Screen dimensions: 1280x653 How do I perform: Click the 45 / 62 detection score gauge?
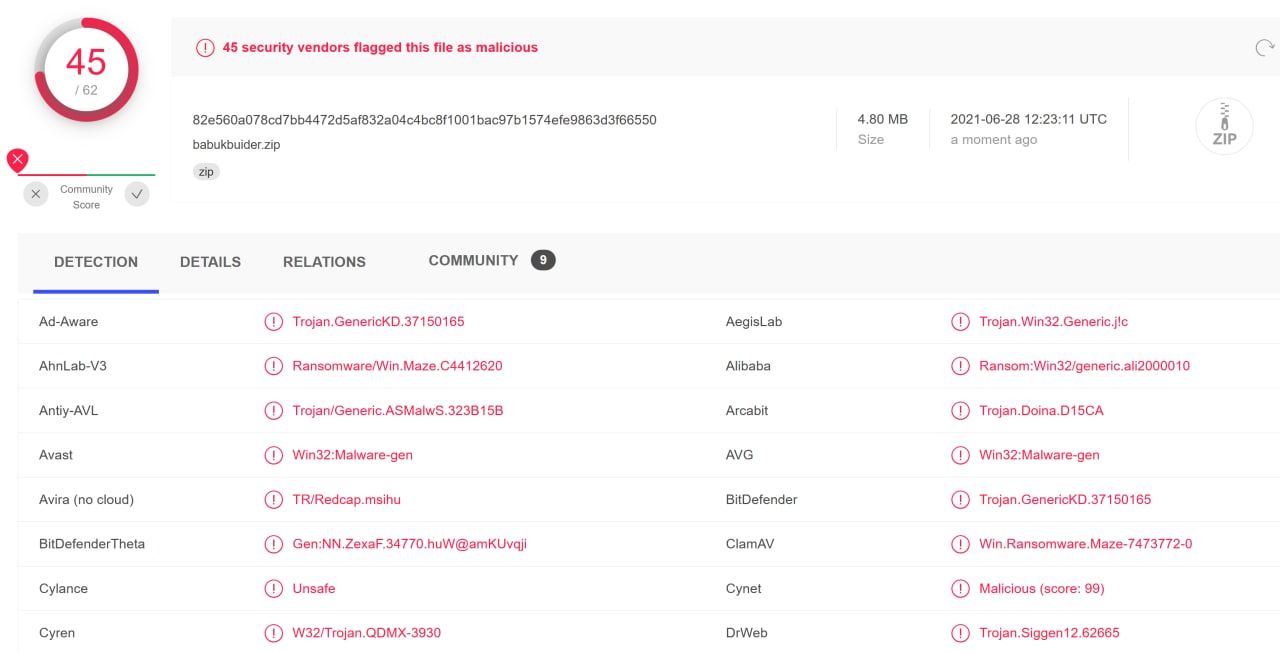(86, 70)
